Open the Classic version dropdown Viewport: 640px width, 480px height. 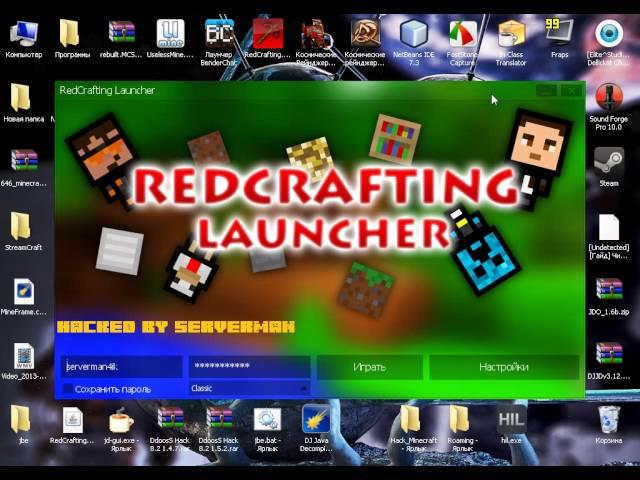[249, 388]
